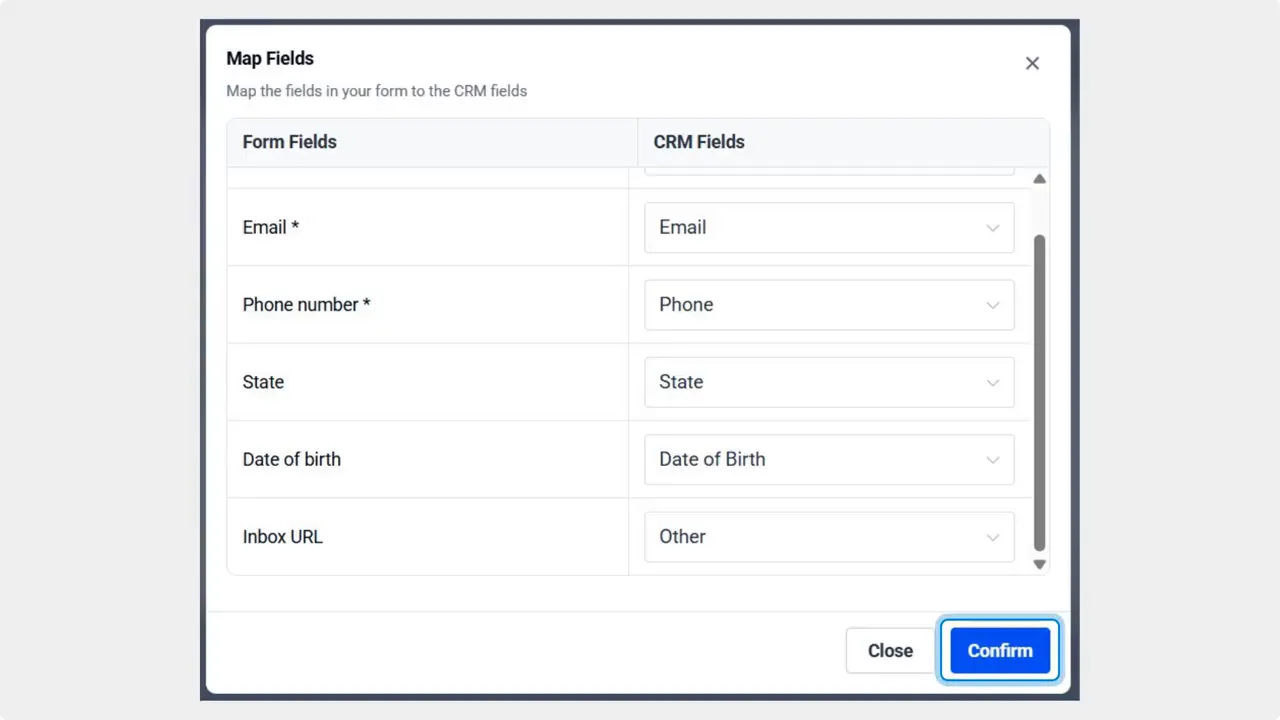Confirm the field mapping

(999, 650)
